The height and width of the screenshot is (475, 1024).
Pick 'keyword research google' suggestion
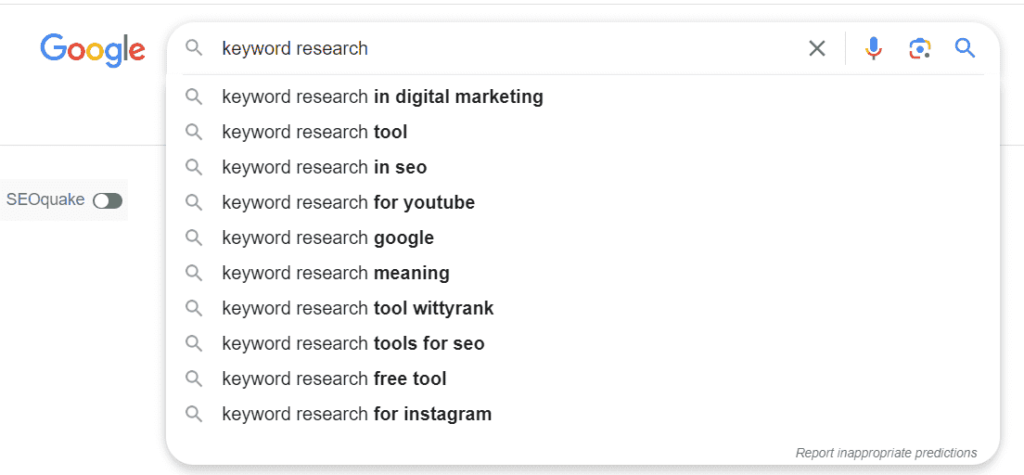coord(583,238)
